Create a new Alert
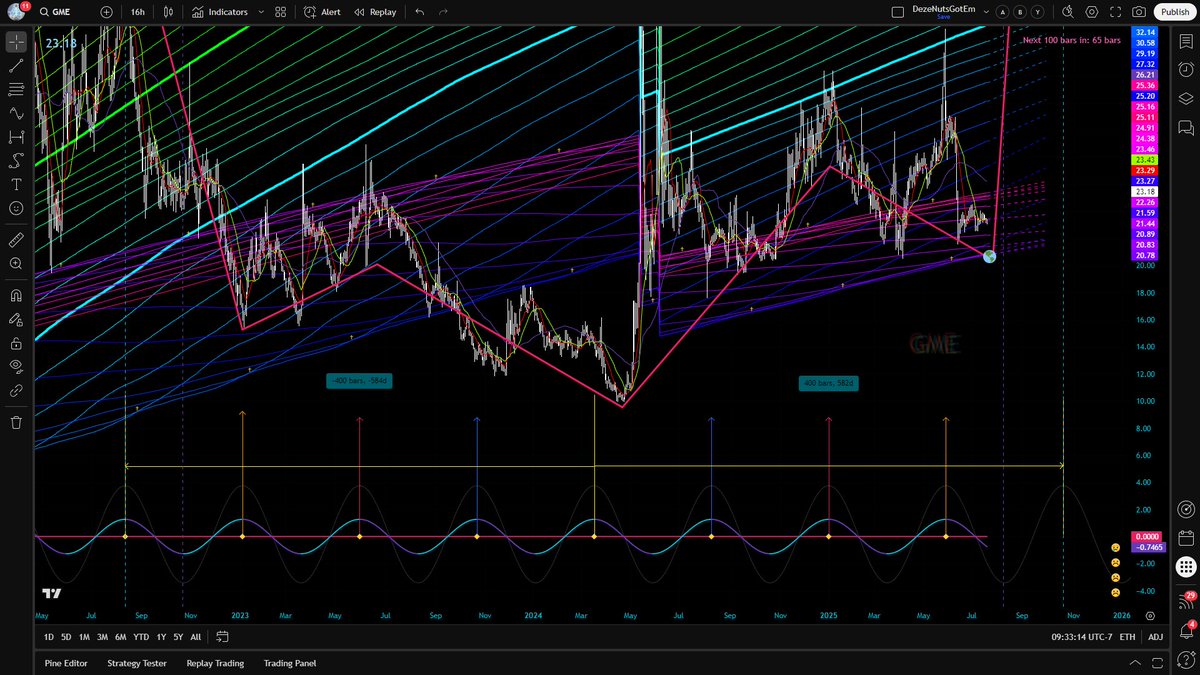This screenshot has width=1200, height=675. click(322, 12)
